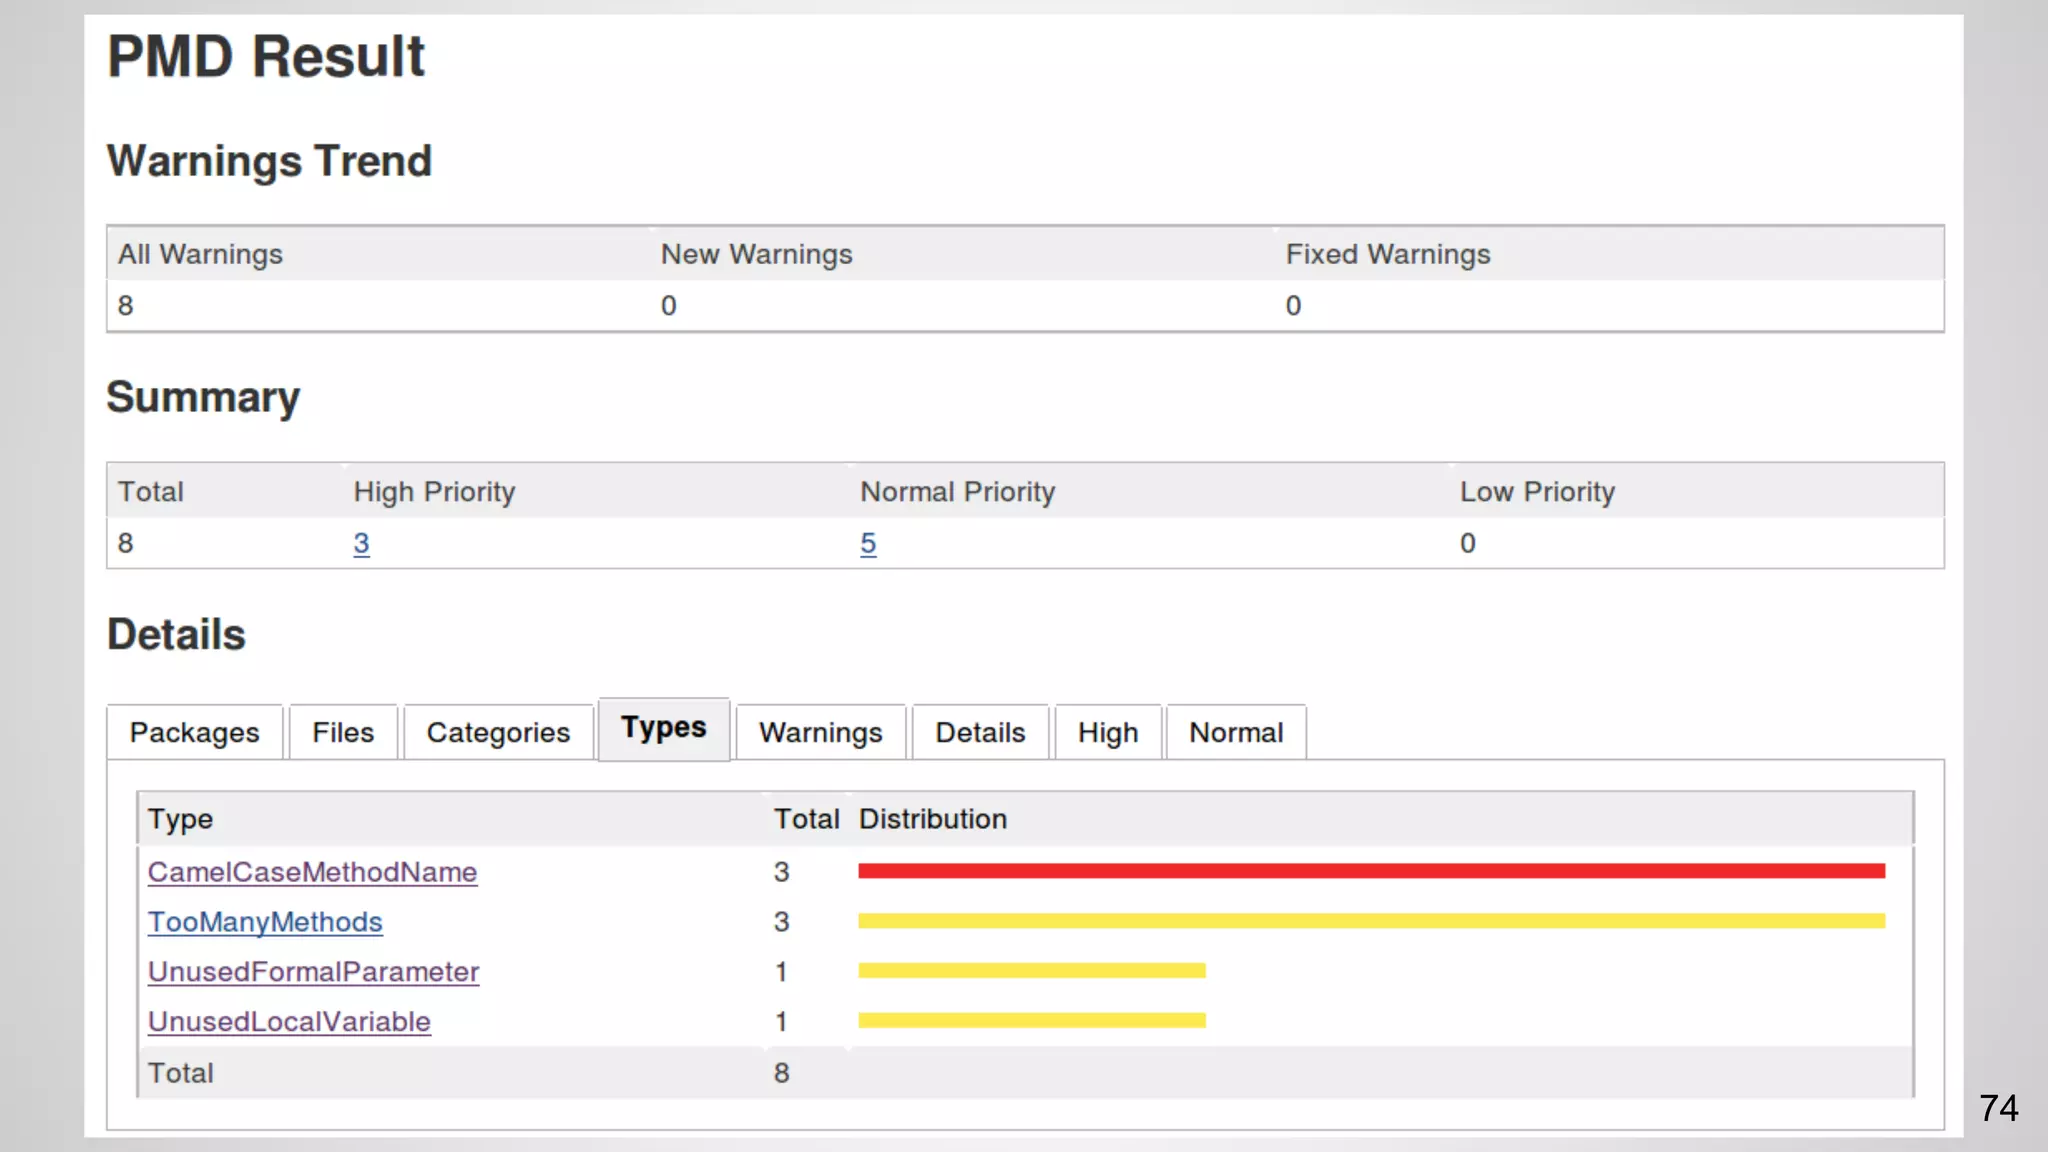Switch to the Warnings tab
This screenshot has height=1152, width=2048.
(820, 733)
